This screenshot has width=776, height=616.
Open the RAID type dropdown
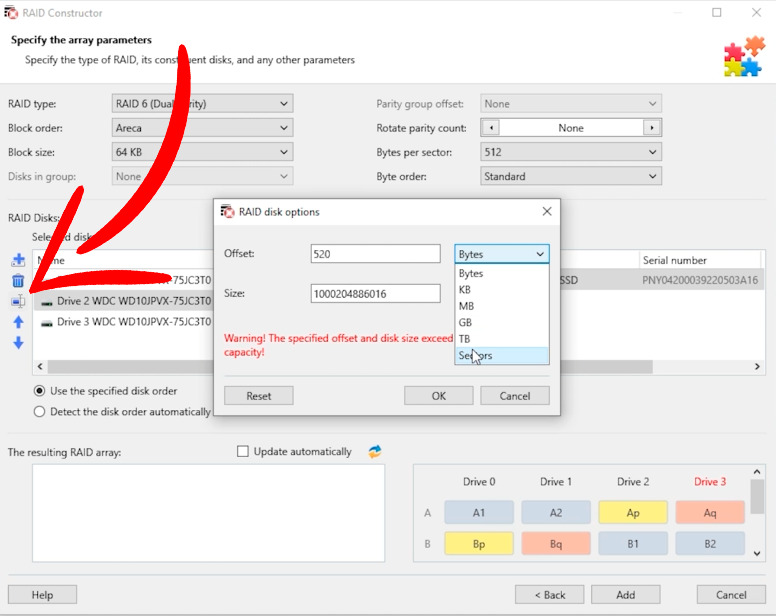(202, 103)
